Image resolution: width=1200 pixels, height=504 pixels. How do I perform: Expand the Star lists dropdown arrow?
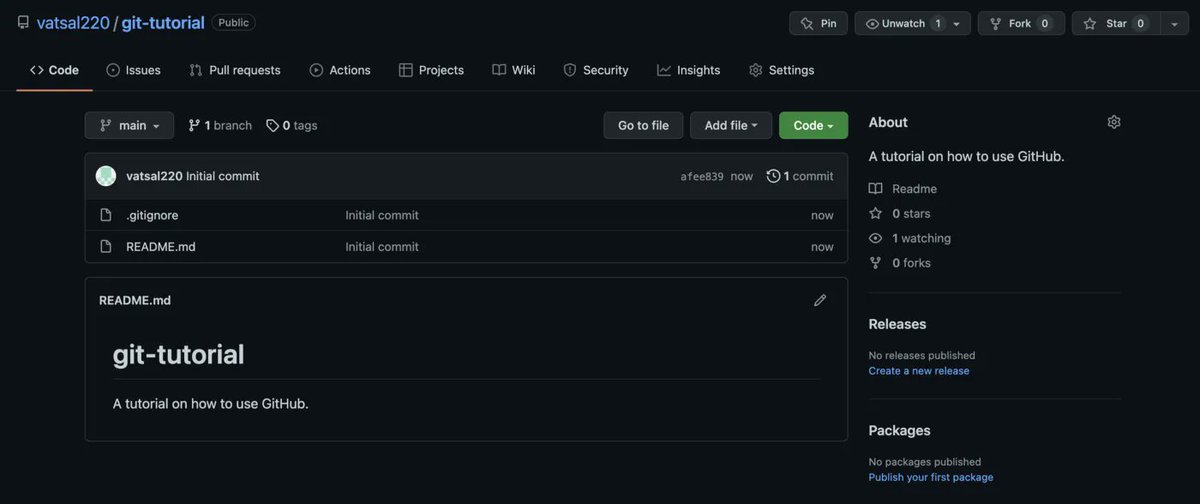pos(1174,23)
